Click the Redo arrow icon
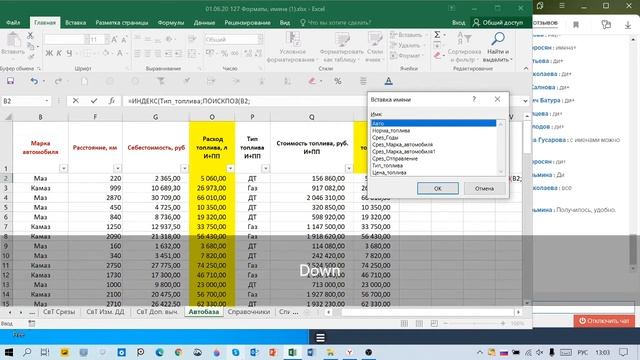This screenshot has height=360, width=640. [58, 81]
